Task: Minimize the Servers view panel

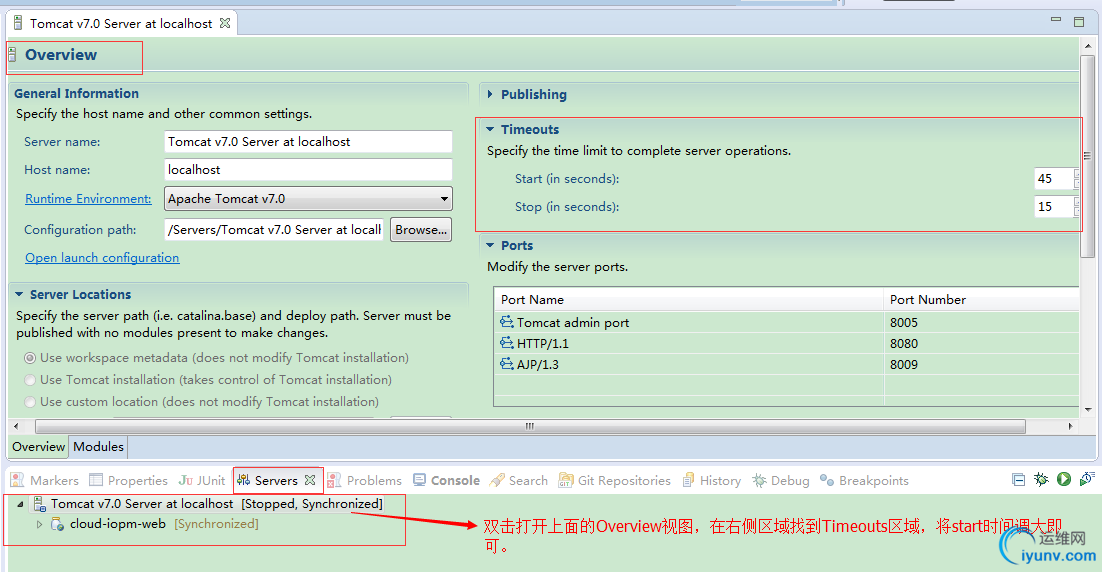Action: tap(1018, 479)
